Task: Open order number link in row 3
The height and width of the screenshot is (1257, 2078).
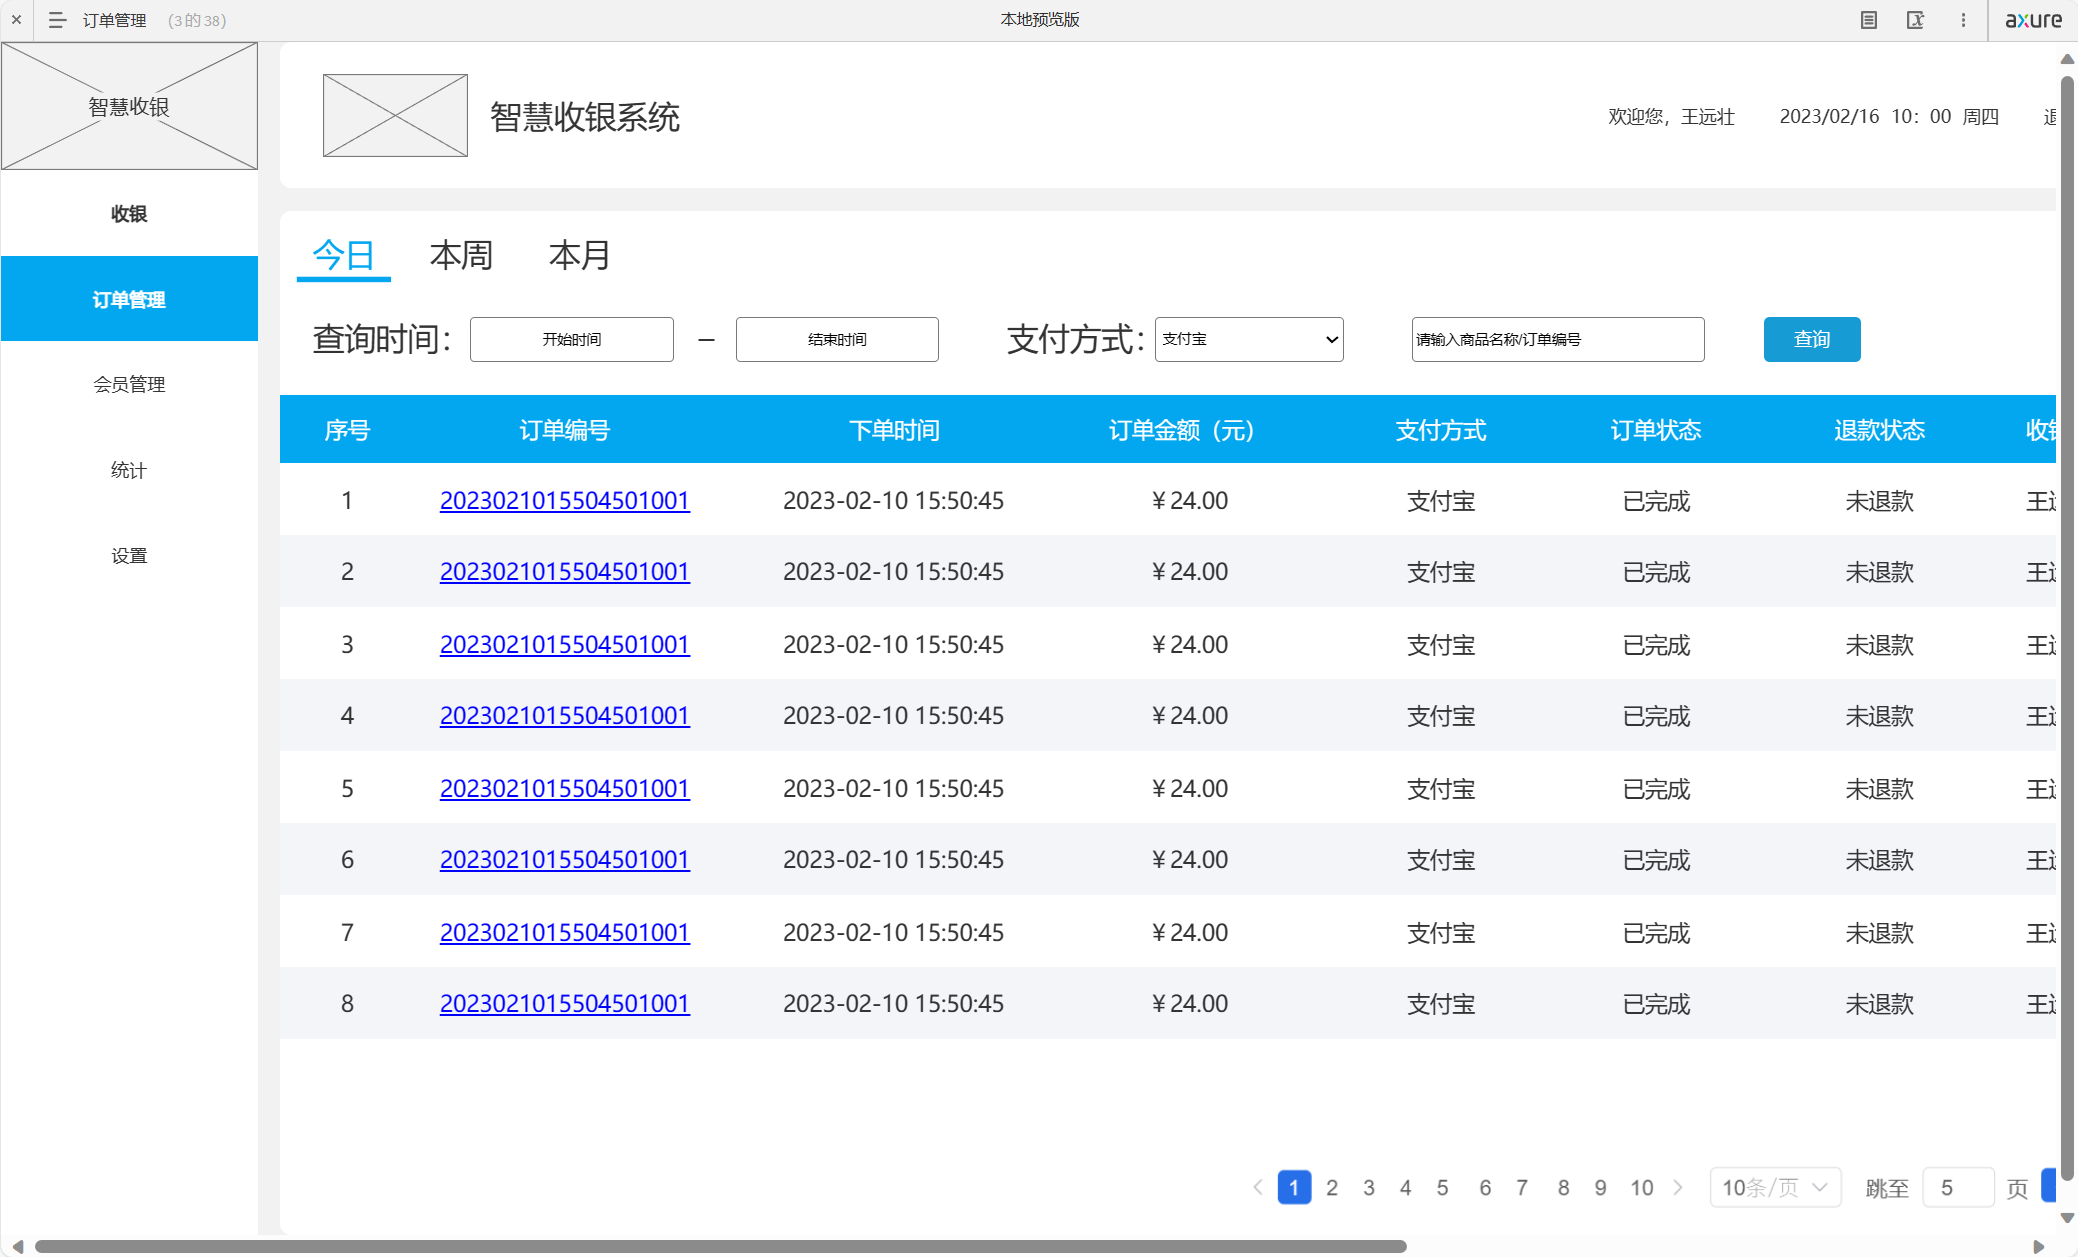Action: (565, 644)
